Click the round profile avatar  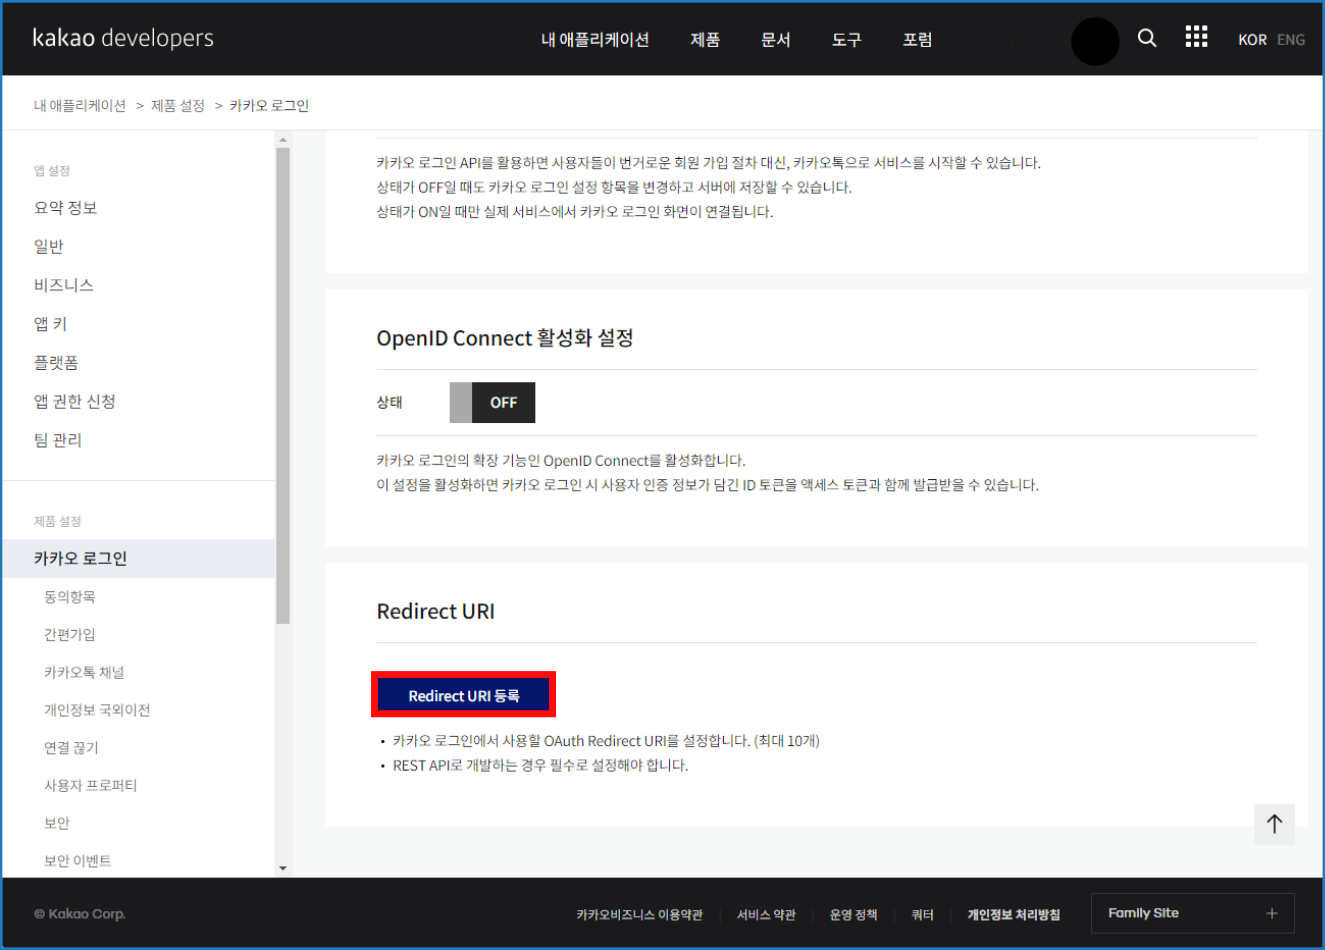[x=1095, y=41]
